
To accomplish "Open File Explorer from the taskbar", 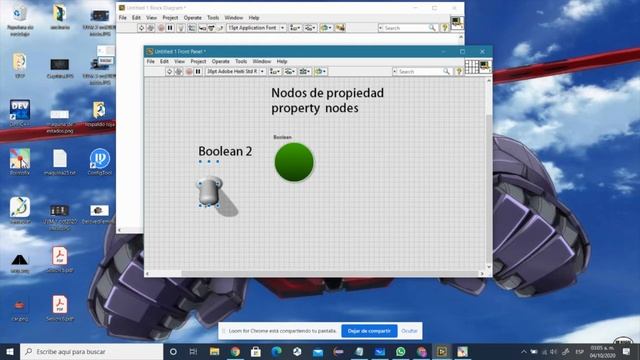I will click(x=214, y=351).
